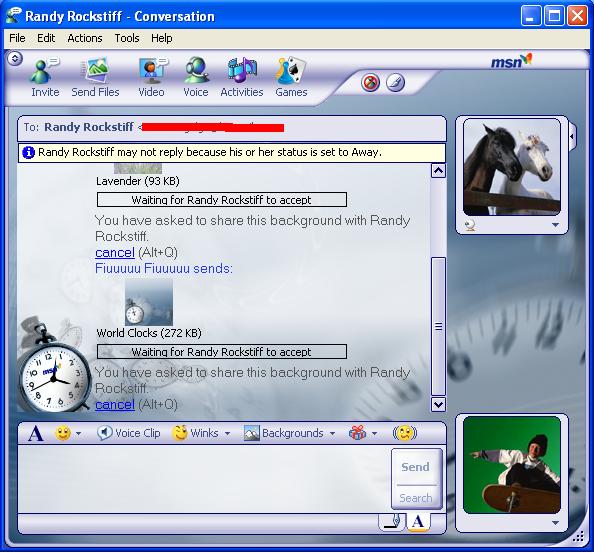Image resolution: width=594 pixels, height=553 pixels.
Task: Click the contact's horses display picture
Action: pyautogui.click(x=512, y=167)
